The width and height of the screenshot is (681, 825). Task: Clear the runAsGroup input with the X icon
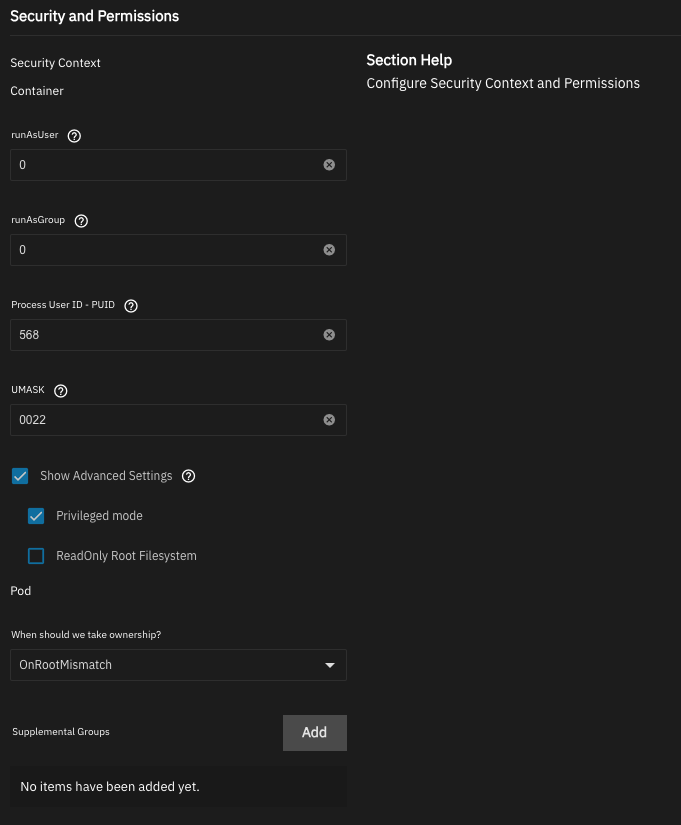coord(329,250)
